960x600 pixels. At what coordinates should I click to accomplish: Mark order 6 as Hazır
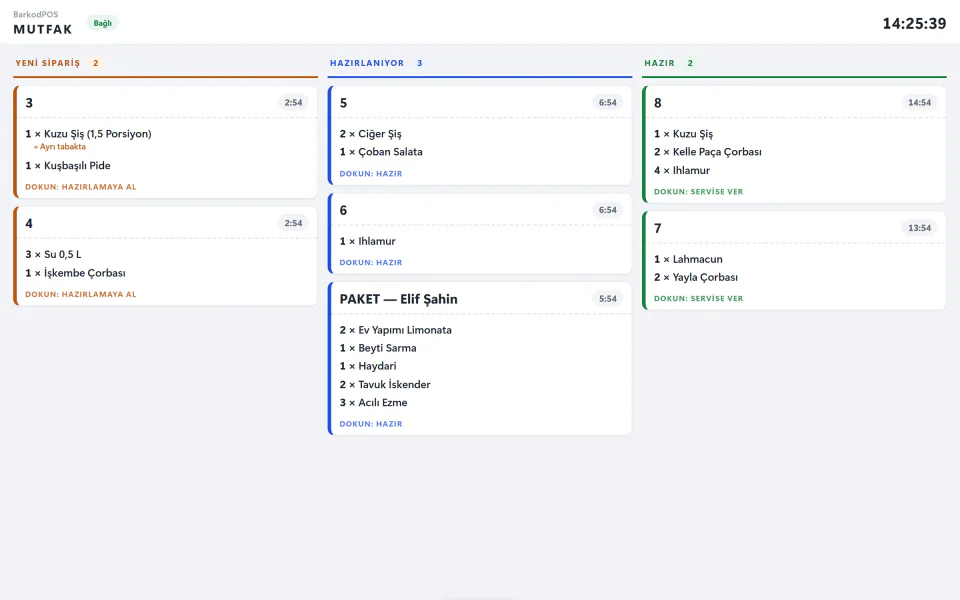[371, 262]
